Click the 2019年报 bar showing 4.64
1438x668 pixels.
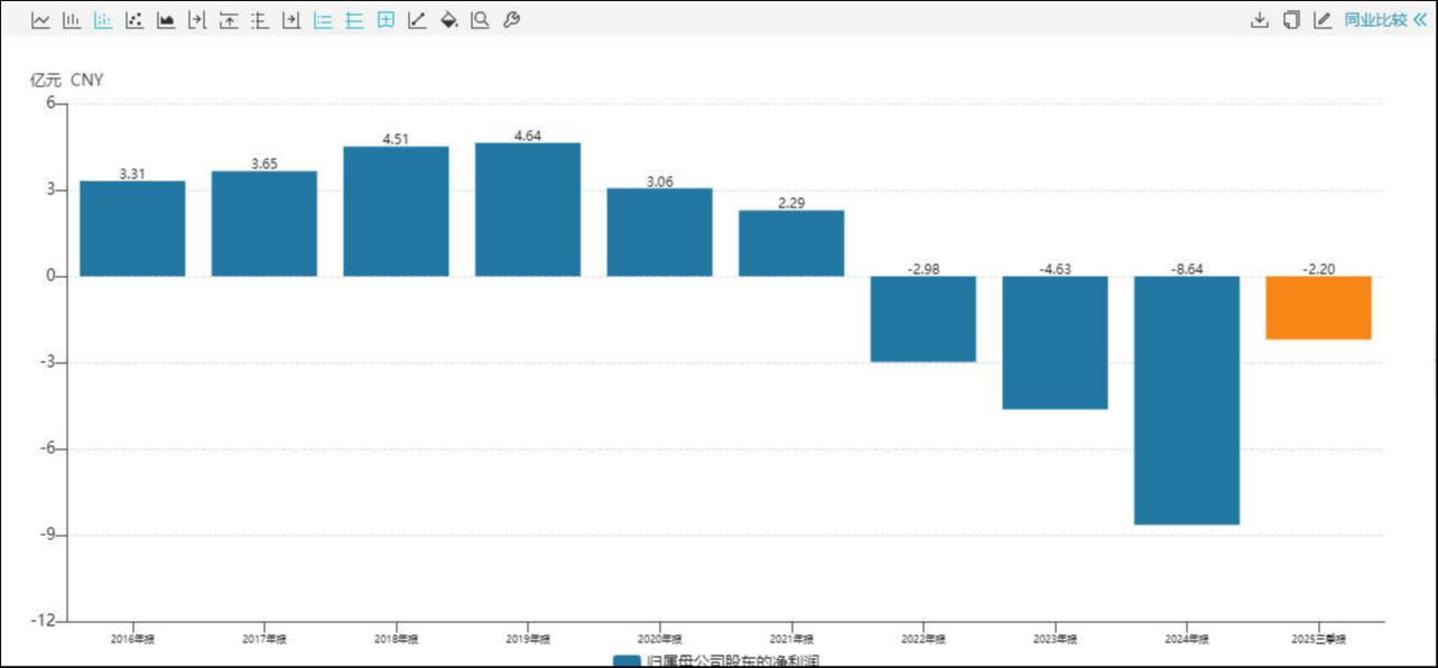[528, 210]
